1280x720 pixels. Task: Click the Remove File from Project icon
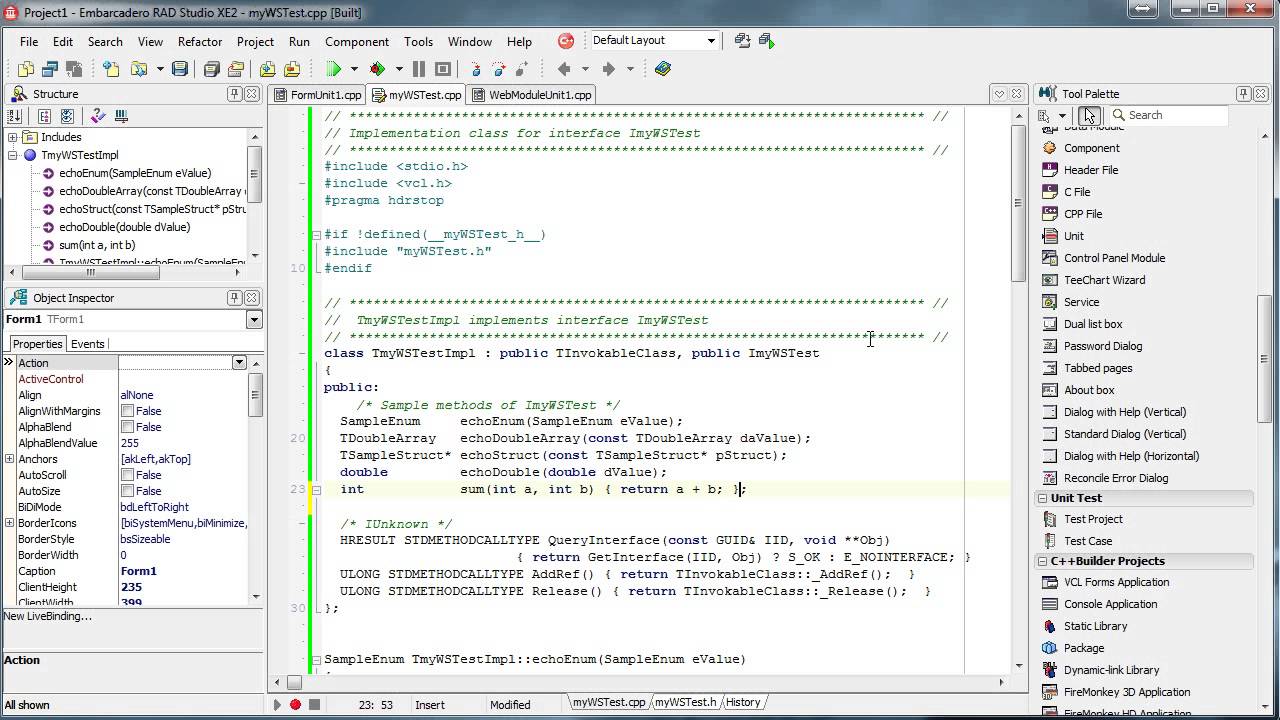[x=291, y=69]
